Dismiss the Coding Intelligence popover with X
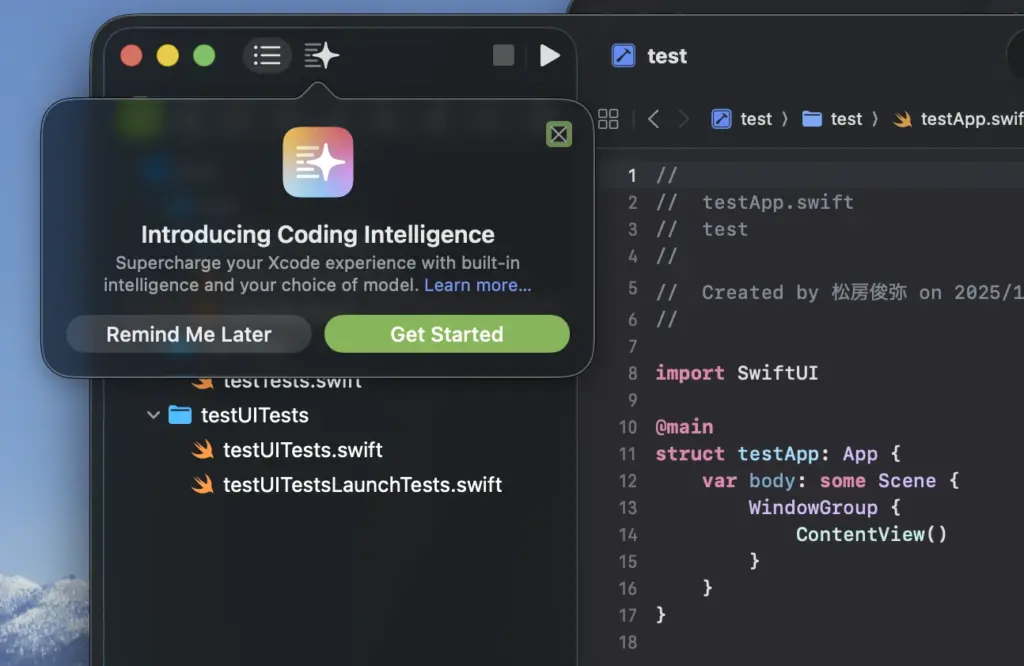 click(x=559, y=134)
